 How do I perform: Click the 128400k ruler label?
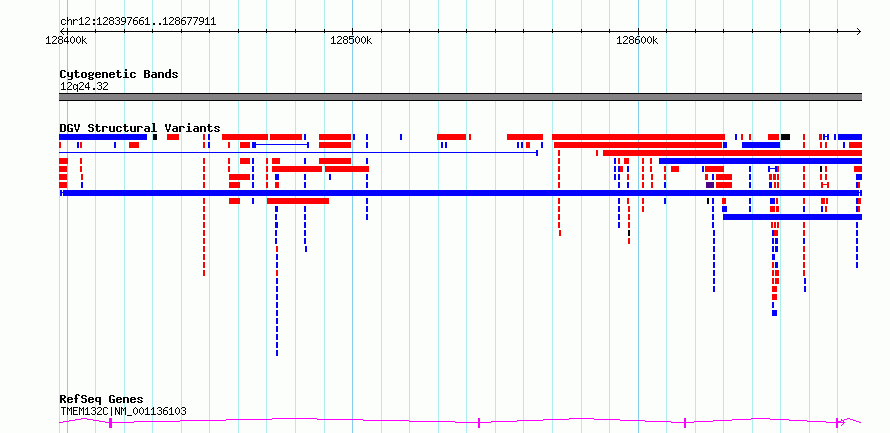(66, 40)
